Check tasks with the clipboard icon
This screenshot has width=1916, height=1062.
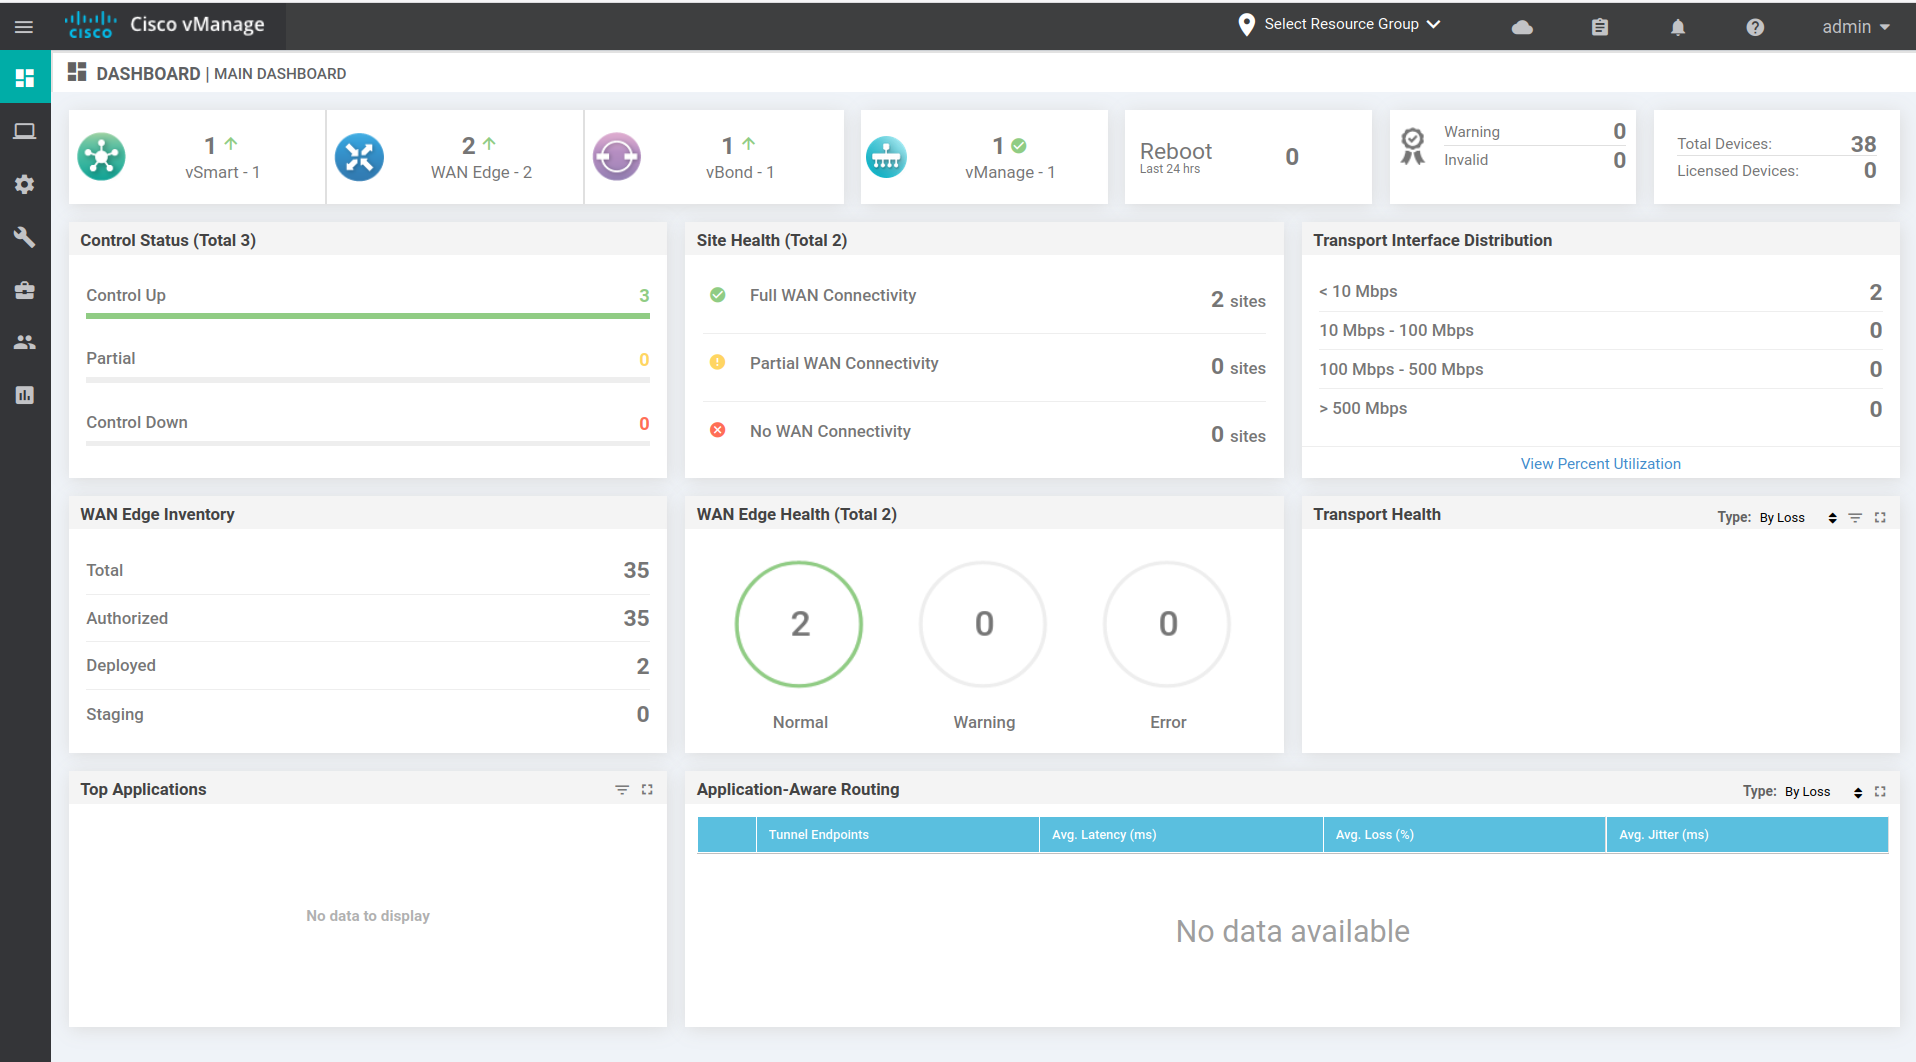(1598, 27)
